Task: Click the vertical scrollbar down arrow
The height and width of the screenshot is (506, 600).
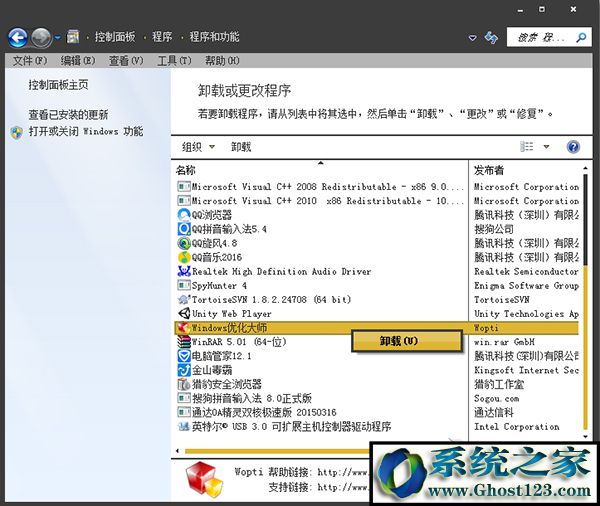Action: pyautogui.click(x=585, y=437)
